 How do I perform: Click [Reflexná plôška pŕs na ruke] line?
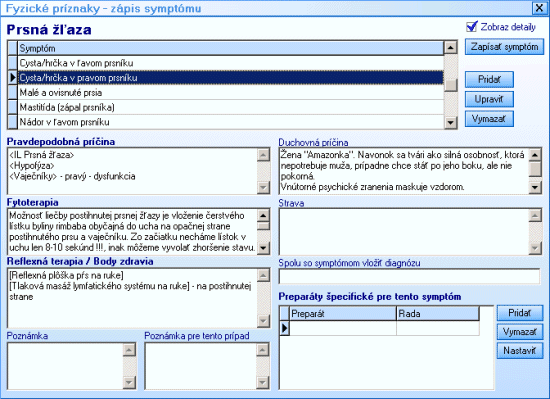click(x=66, y=275)
